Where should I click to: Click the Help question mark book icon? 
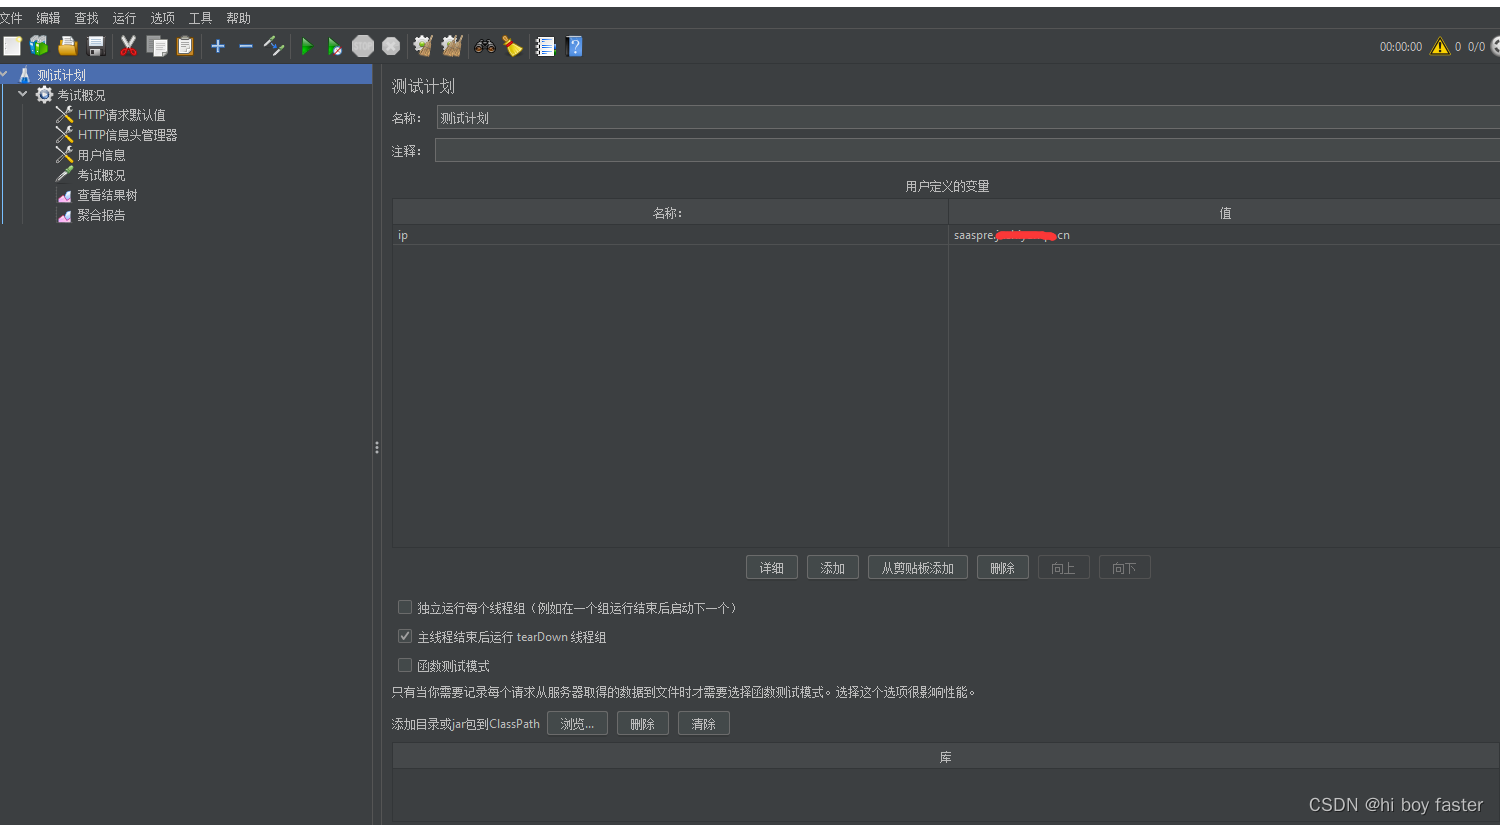pyautogui.click(x=574, y=46)
